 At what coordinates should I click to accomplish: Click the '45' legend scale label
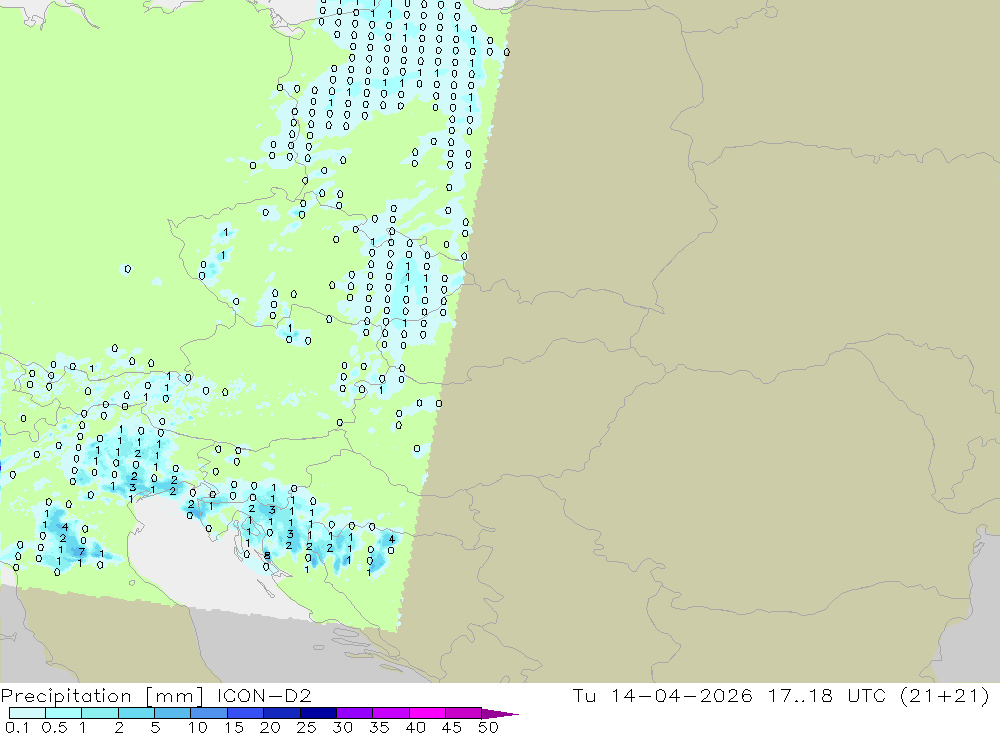[x=452, y=727]
